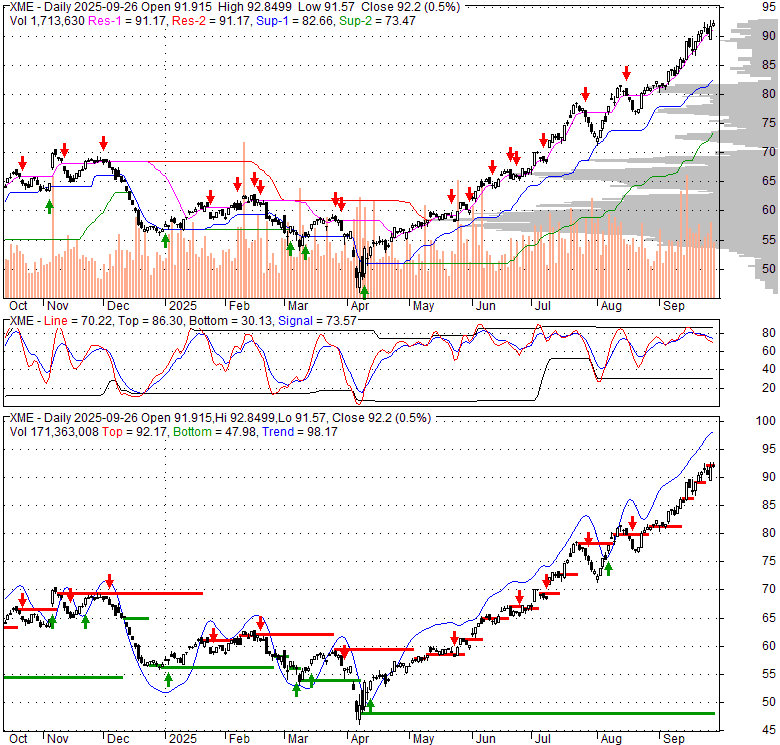Select 'Feb' on the top chart time axis

coord(239,306)
